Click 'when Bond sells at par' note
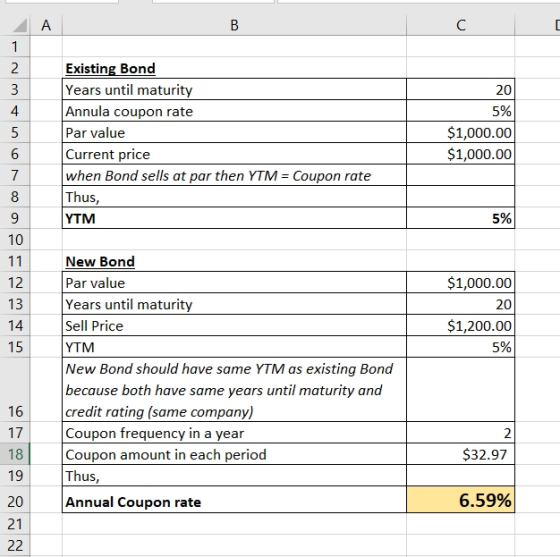Image resolution: width=560 pixels, height=557 pixels. point(234,175)
